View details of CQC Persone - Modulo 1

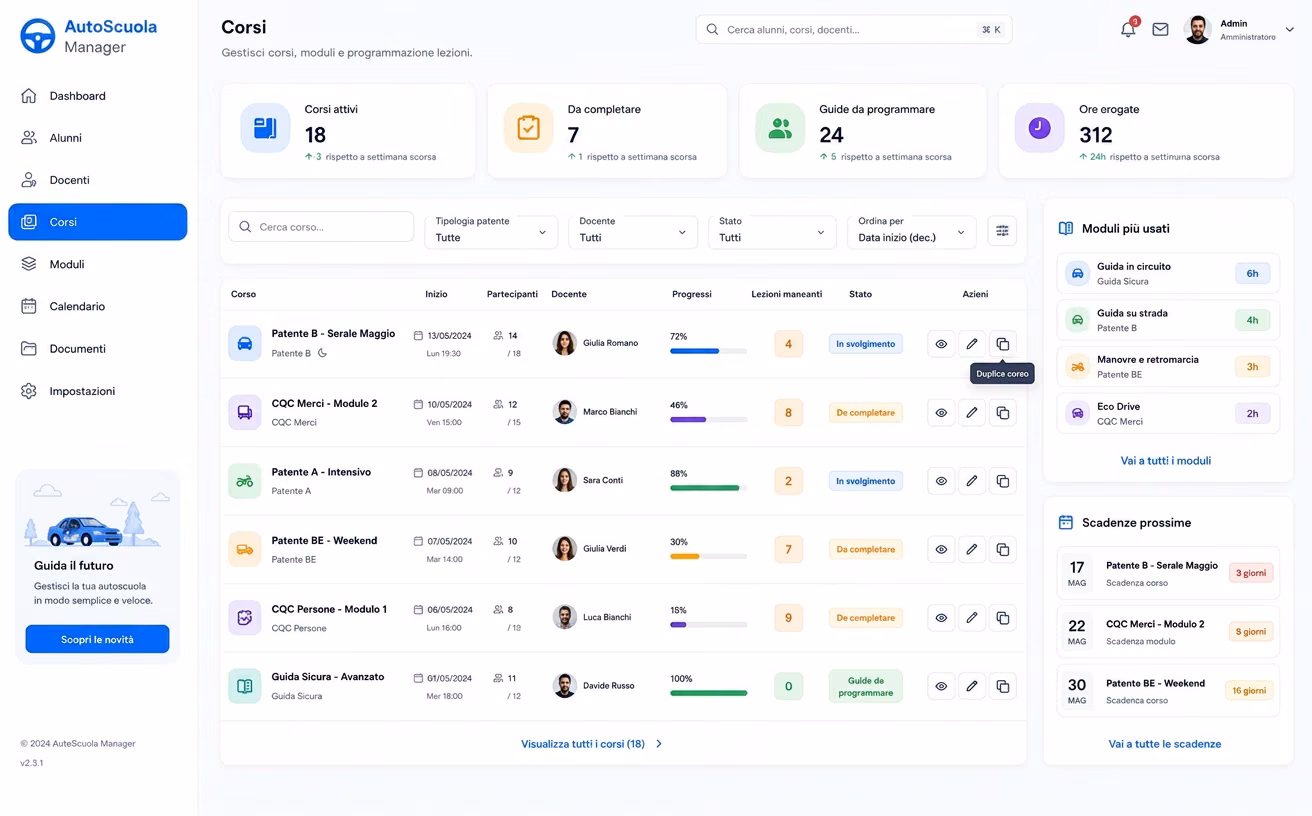[941, 618]
